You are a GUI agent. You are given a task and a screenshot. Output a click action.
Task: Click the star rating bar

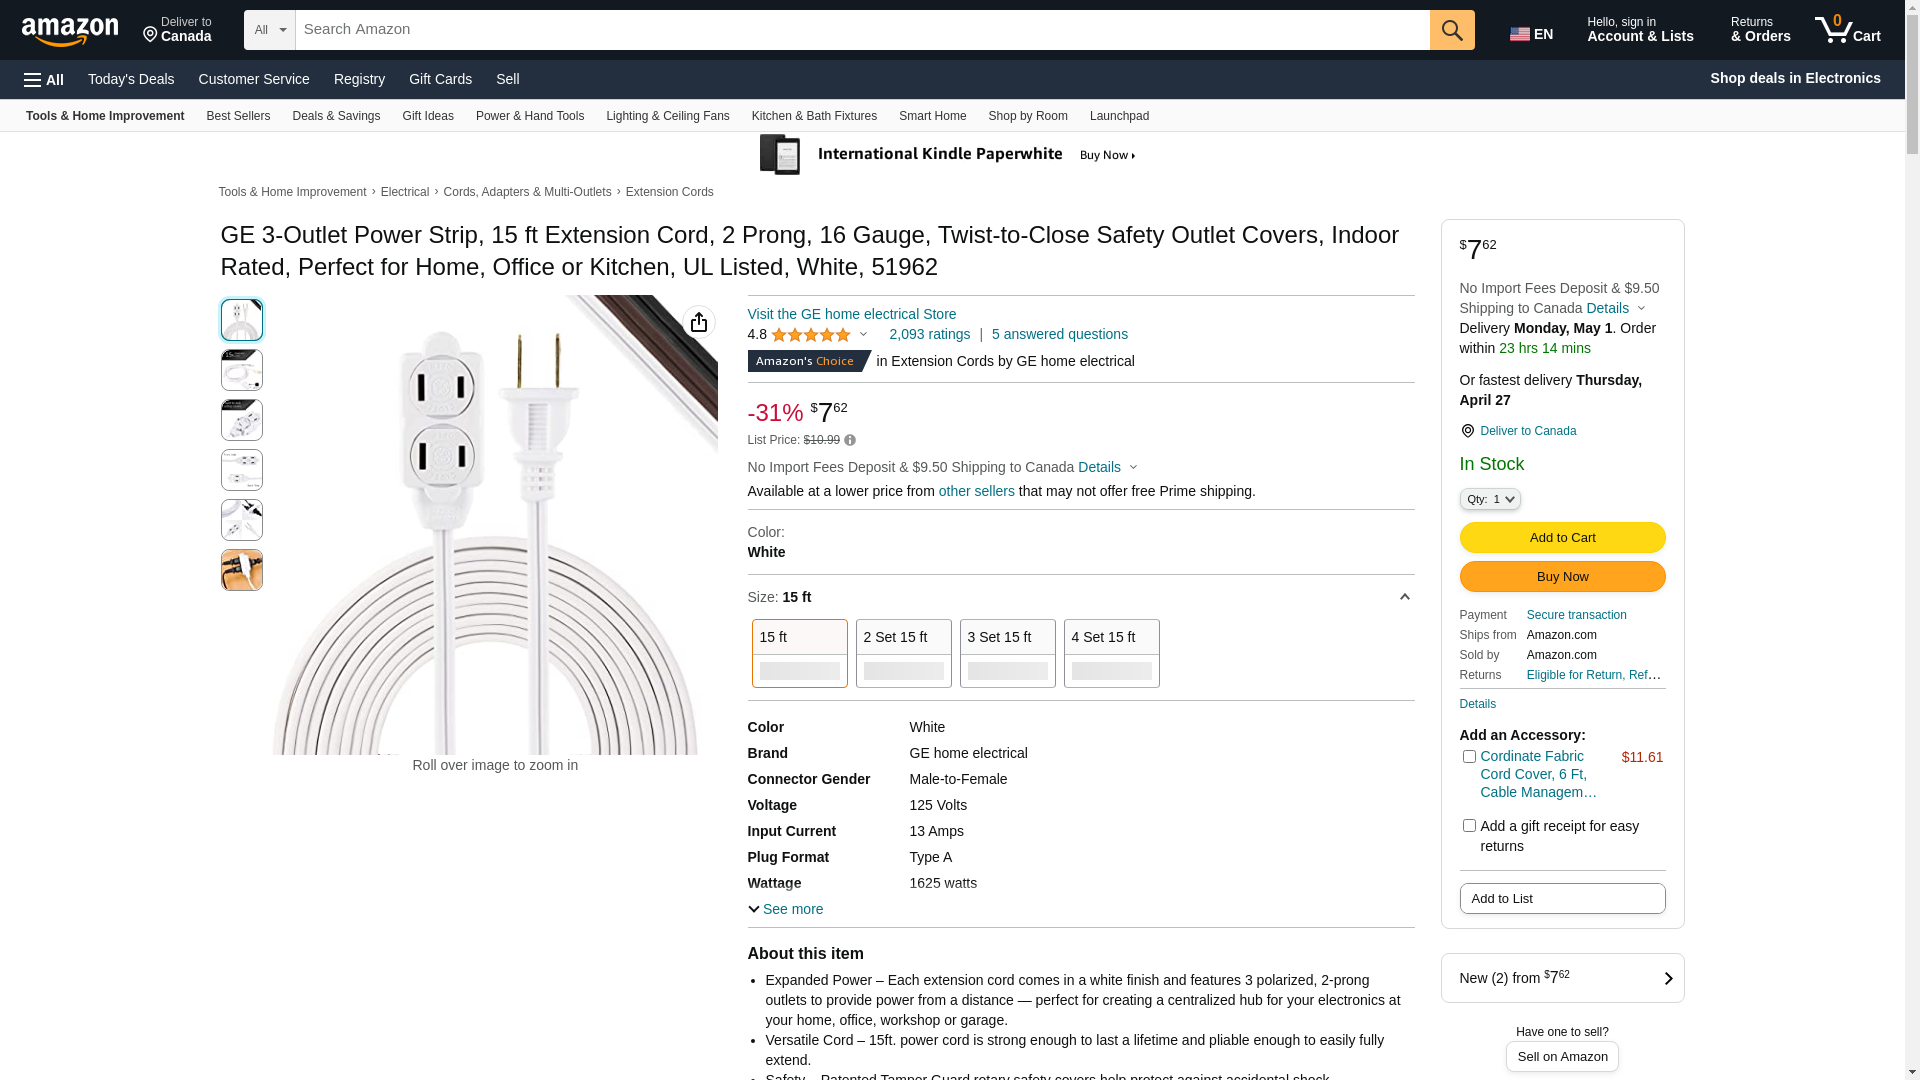click(x=819, y=335)
